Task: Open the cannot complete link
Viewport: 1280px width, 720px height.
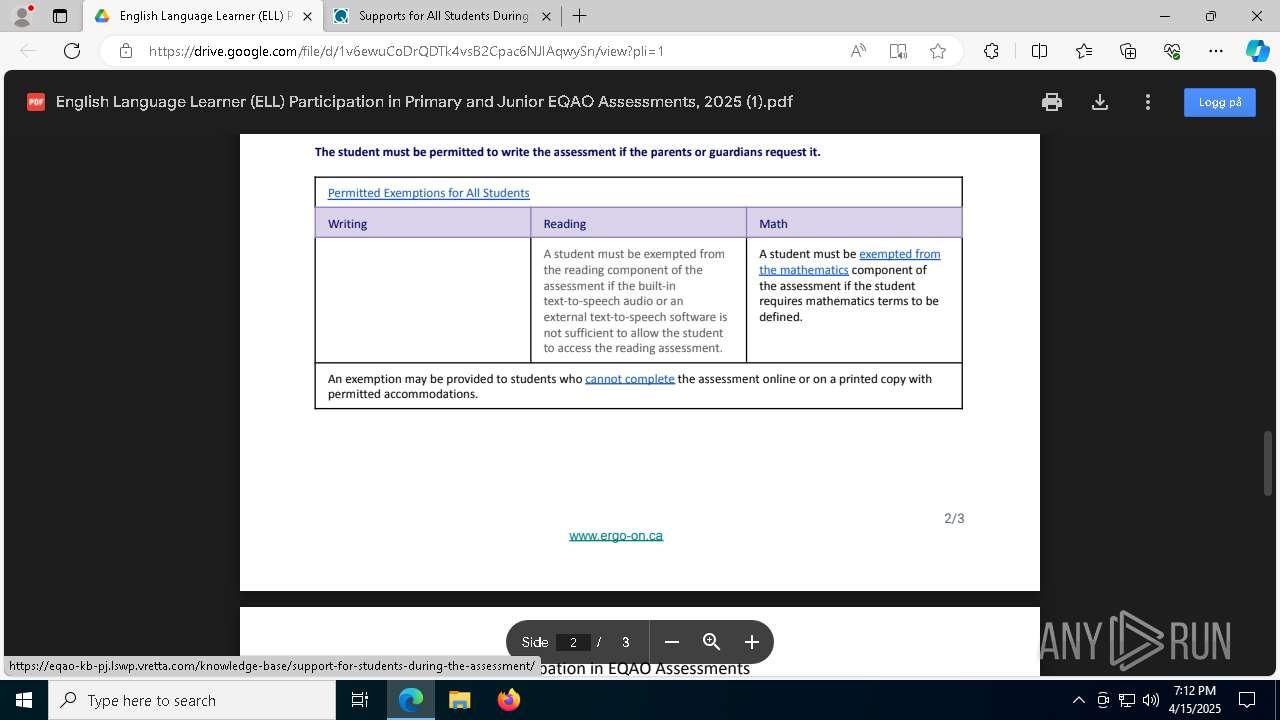Action: [630, 379]
